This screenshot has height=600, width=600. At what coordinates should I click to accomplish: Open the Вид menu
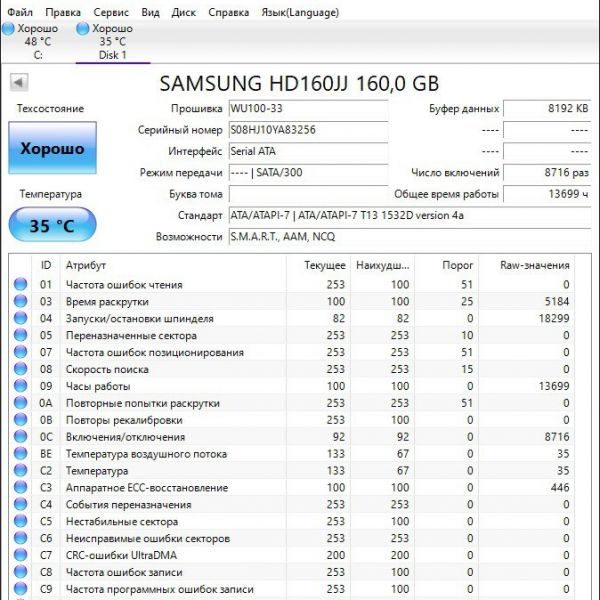coord(150,12)
